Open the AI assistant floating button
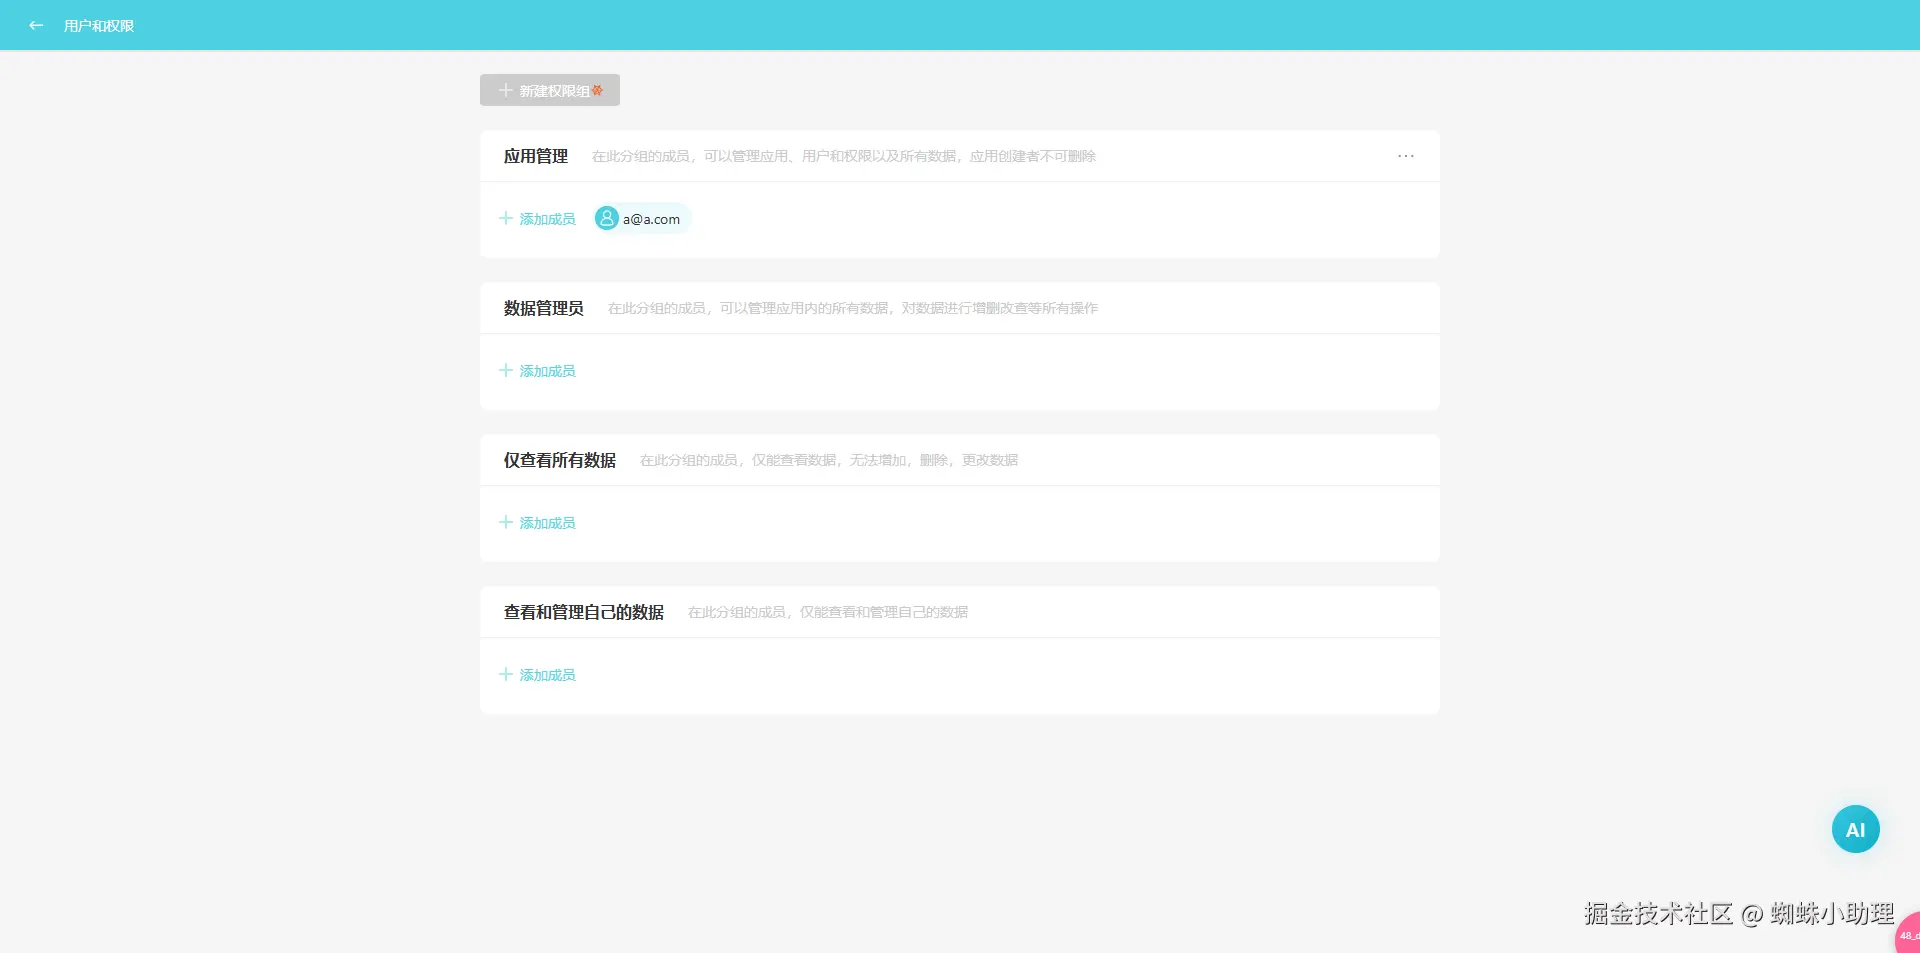 (x=1855, y=829)
